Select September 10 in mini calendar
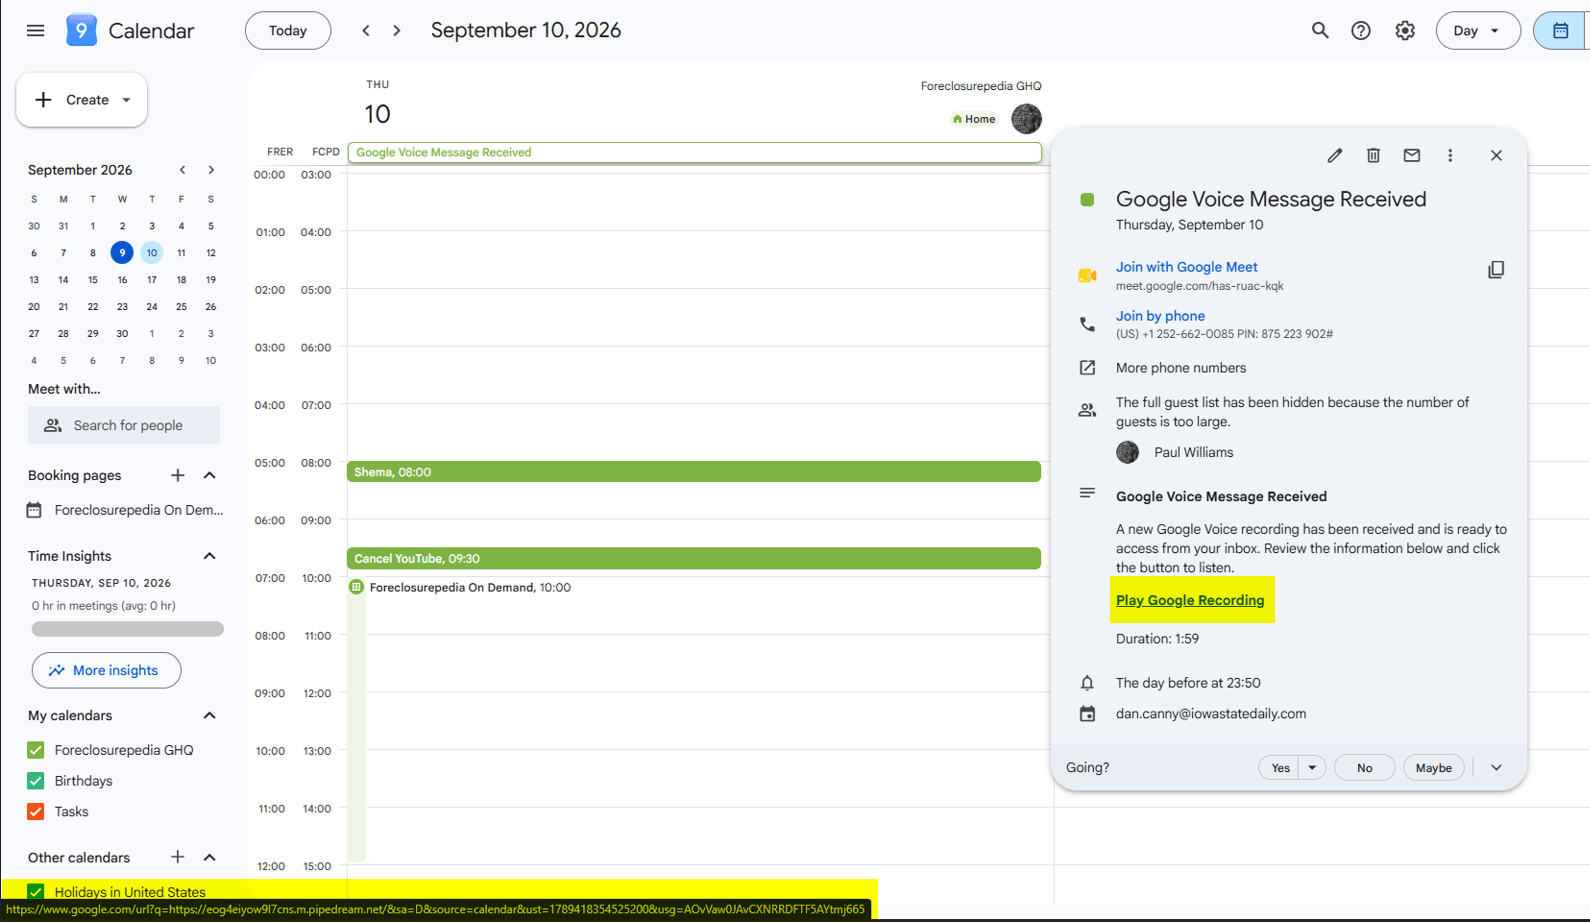The height and width of the screenshot is (922, 1590). [152, 253]
